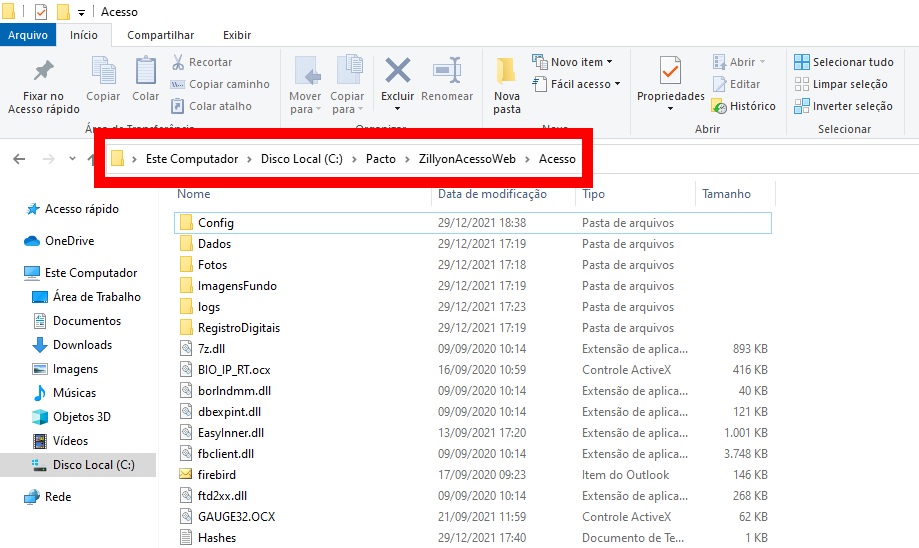This screenshot has width=919, height=548.
Task: Select the Config folder in file list
Action: (x=216, y=223)
